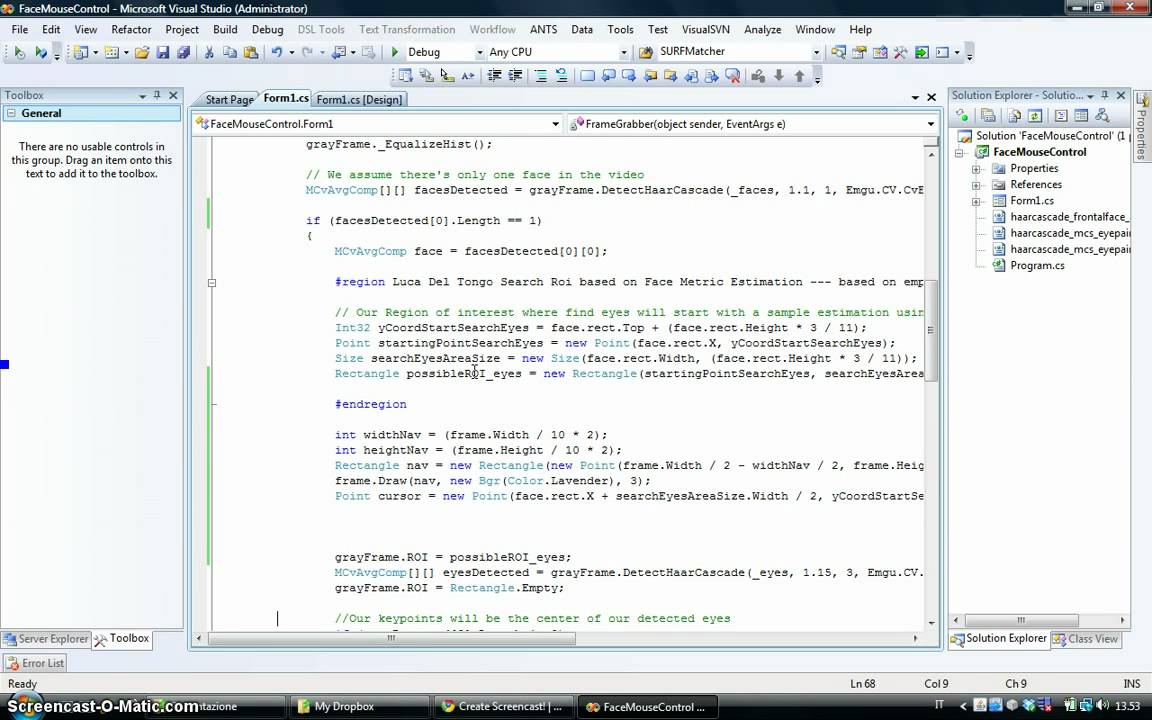The image size is (1152, 720).
Task: Switch to Server Explorer tab
Action: pyautogui.click(x=46, y=638)
